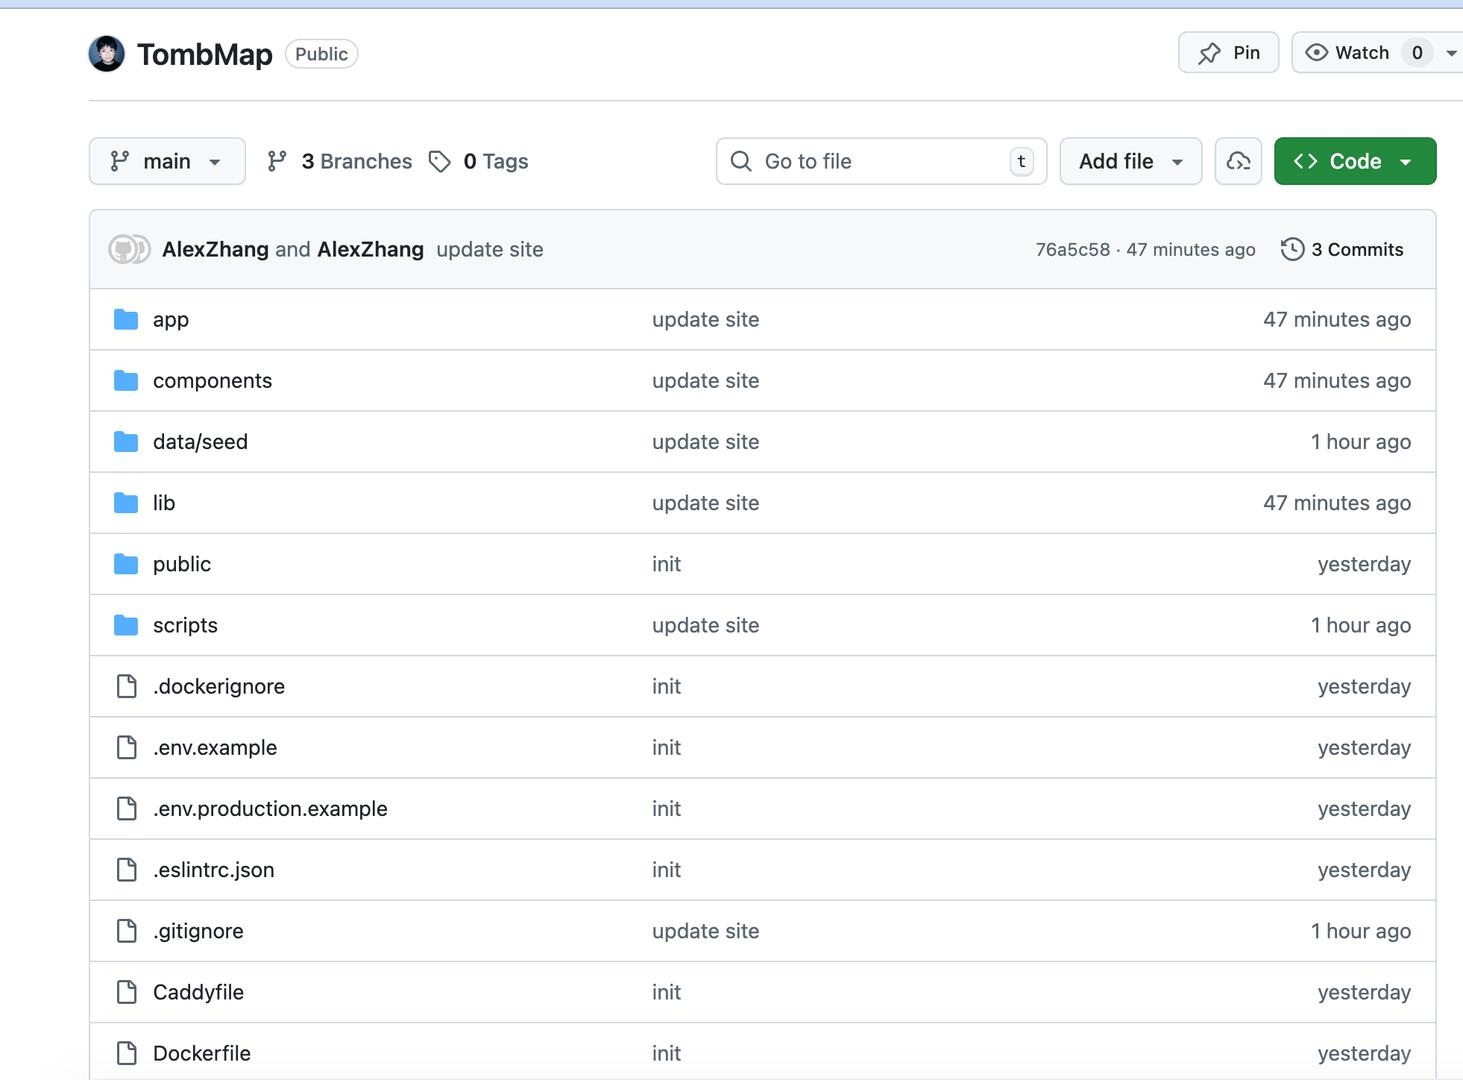The width and height of the screenshot is (1463, 1080).
Task: Click the .dockerignore file icon
Action: pos(127,686)
